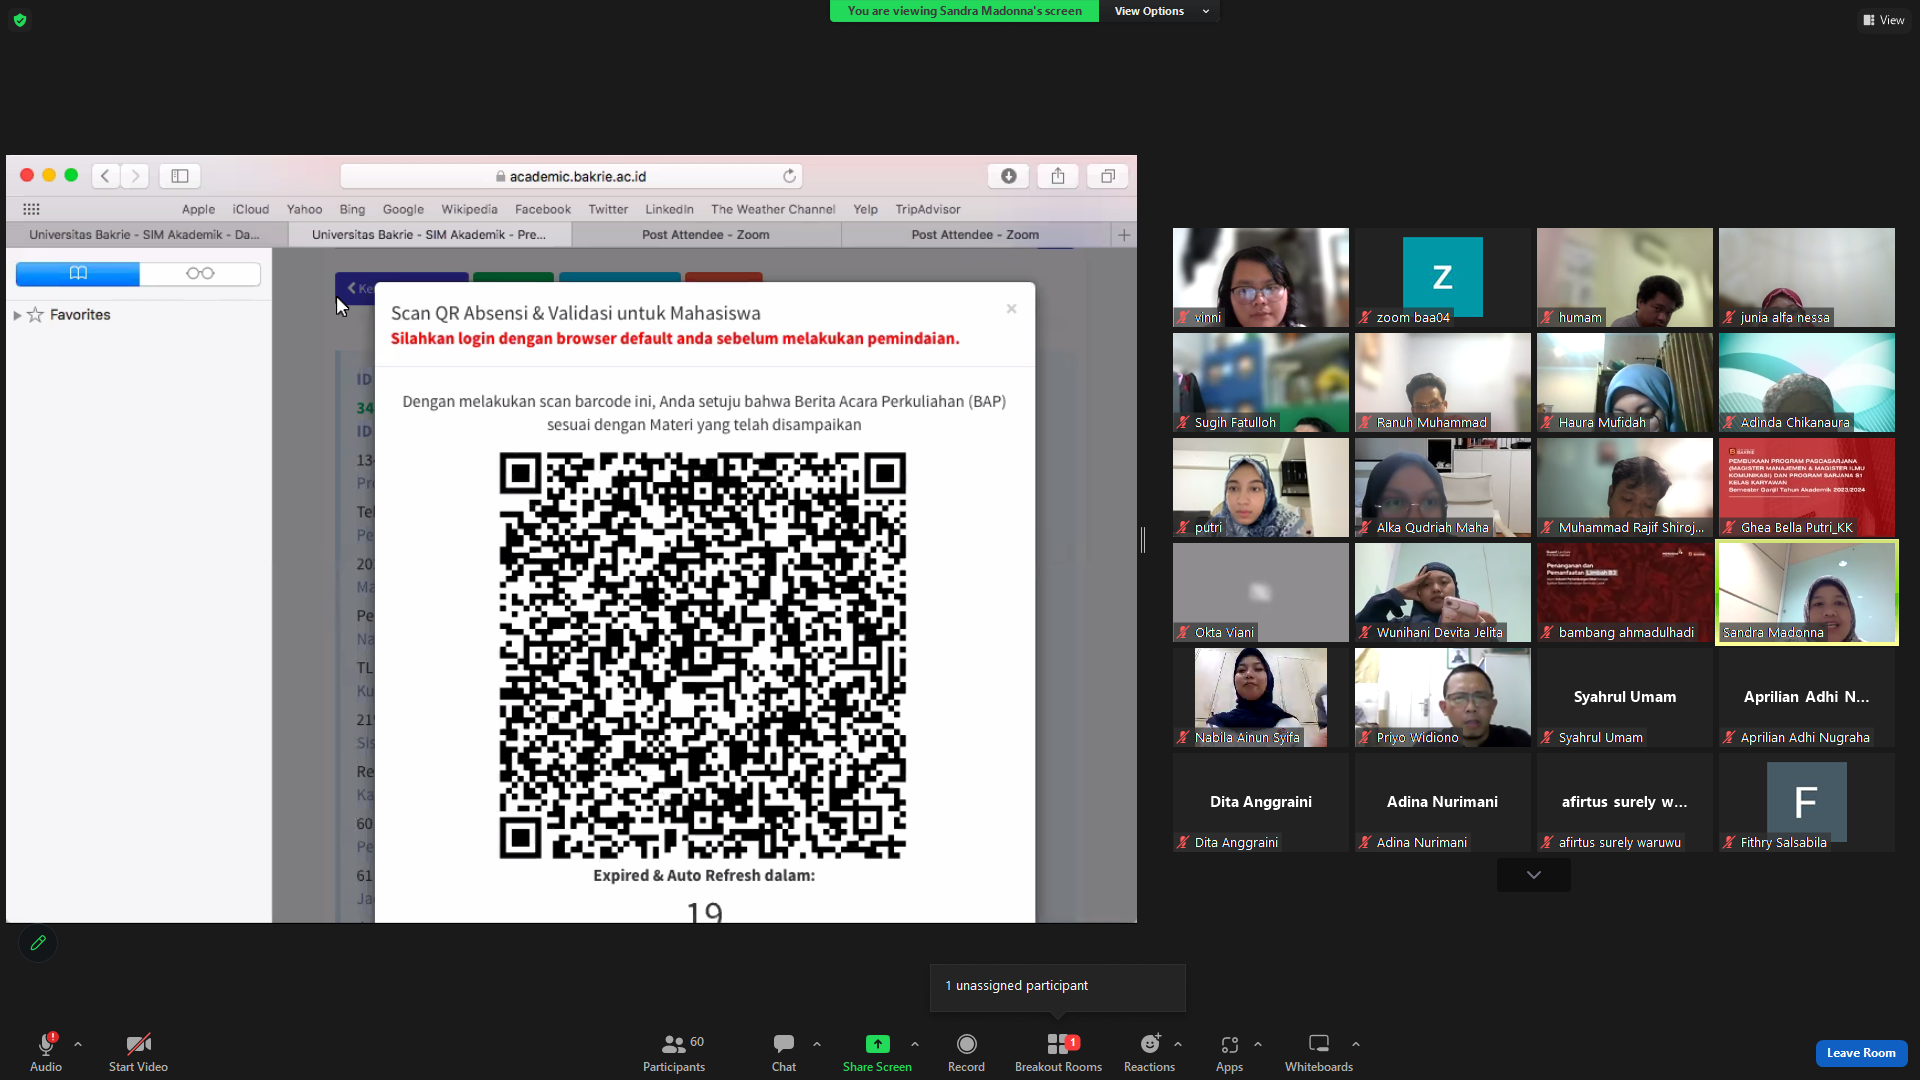The width and height of the screenshot is (1920, 1080).
Task: Click the green Share Screen icon
Action: click(x=877, y=1044)
